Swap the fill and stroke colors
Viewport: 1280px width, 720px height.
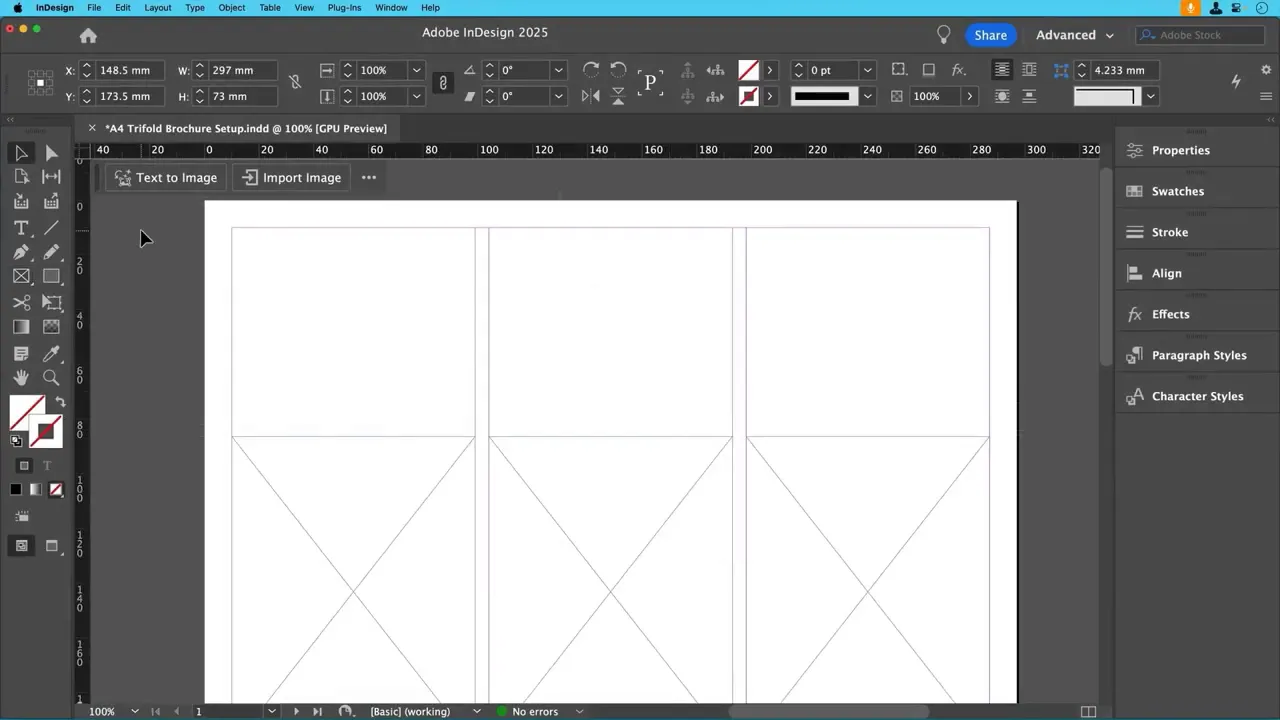coord(60,401)
